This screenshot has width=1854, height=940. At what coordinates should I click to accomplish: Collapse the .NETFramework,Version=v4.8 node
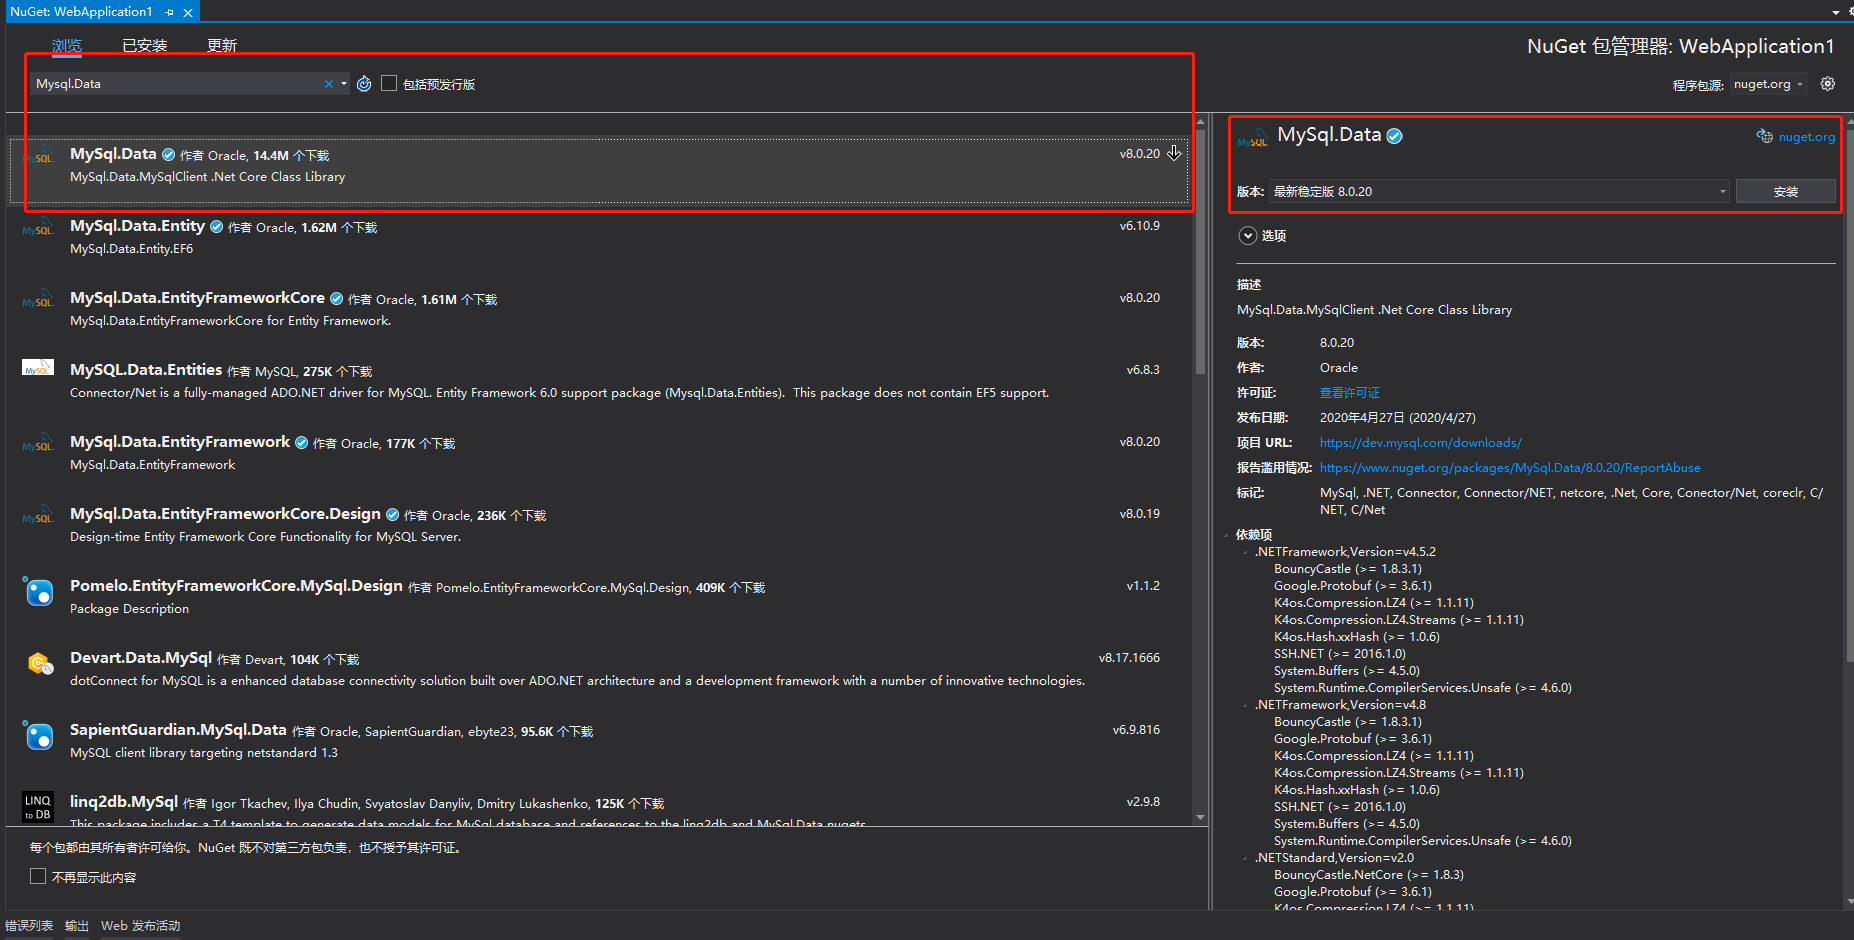1245,705
